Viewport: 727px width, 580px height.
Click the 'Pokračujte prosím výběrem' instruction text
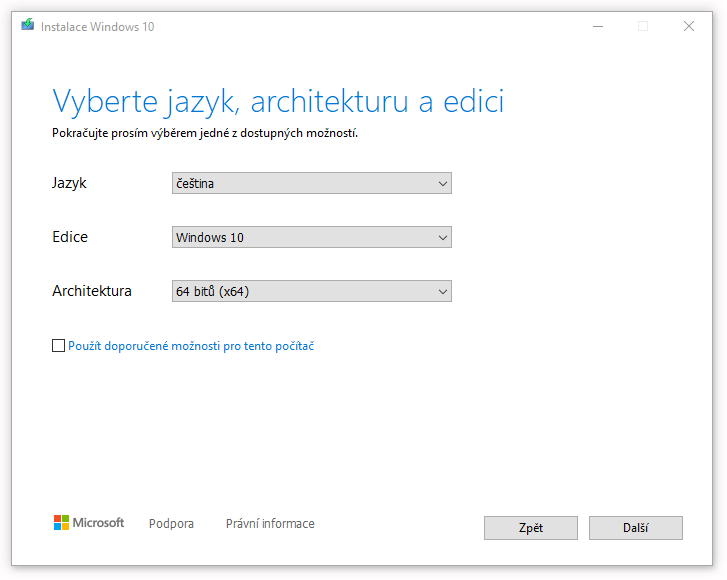[x=205, y=133]
